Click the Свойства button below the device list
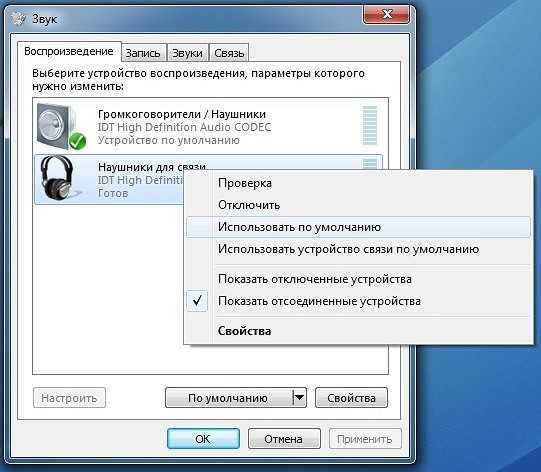 (351, 398)
